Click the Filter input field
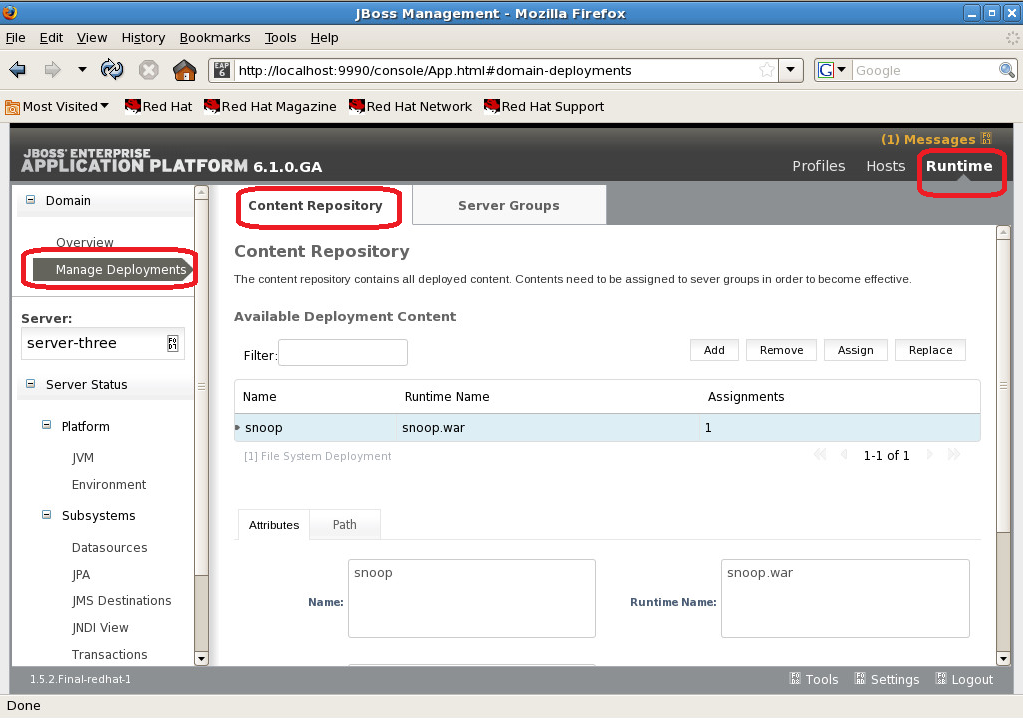Viewport: 1023px width, 718px height. click(343, 353)
